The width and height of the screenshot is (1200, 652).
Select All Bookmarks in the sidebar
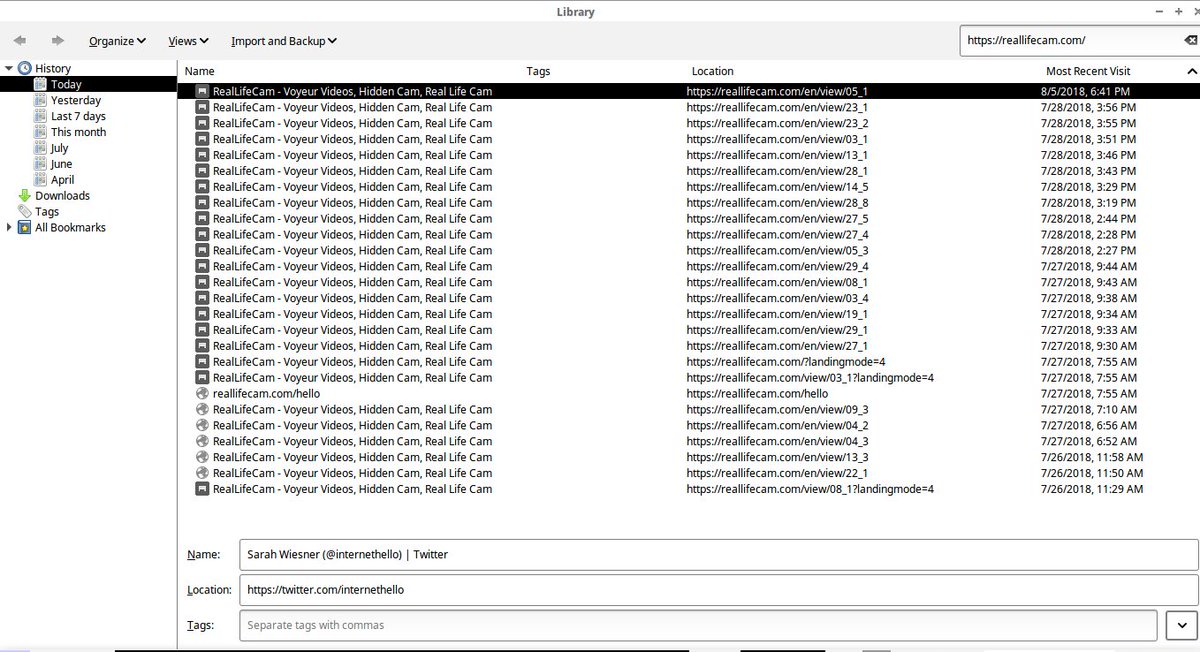click(x=70, y=228)
